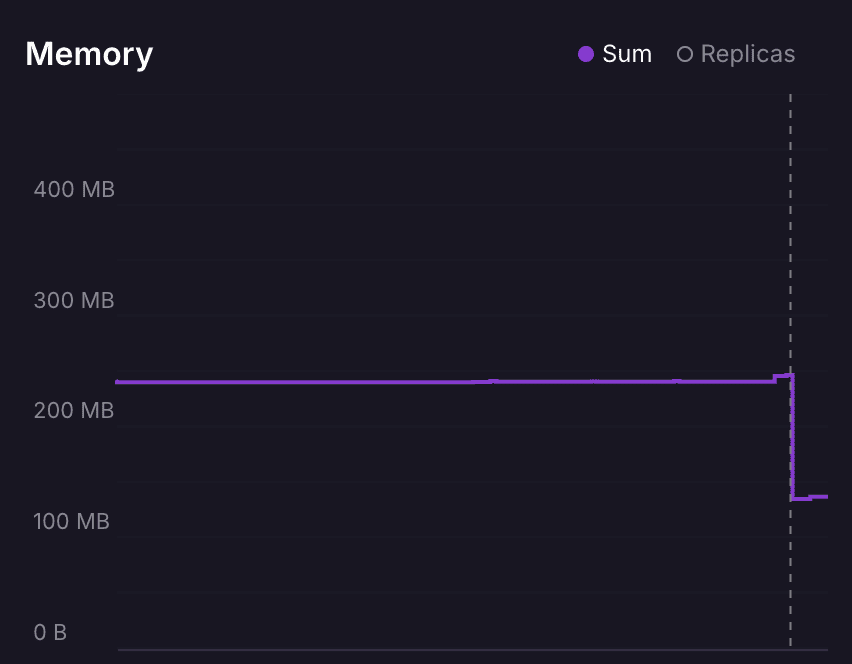Click the vertical drop in the memory line

click(x=793, y=440)
